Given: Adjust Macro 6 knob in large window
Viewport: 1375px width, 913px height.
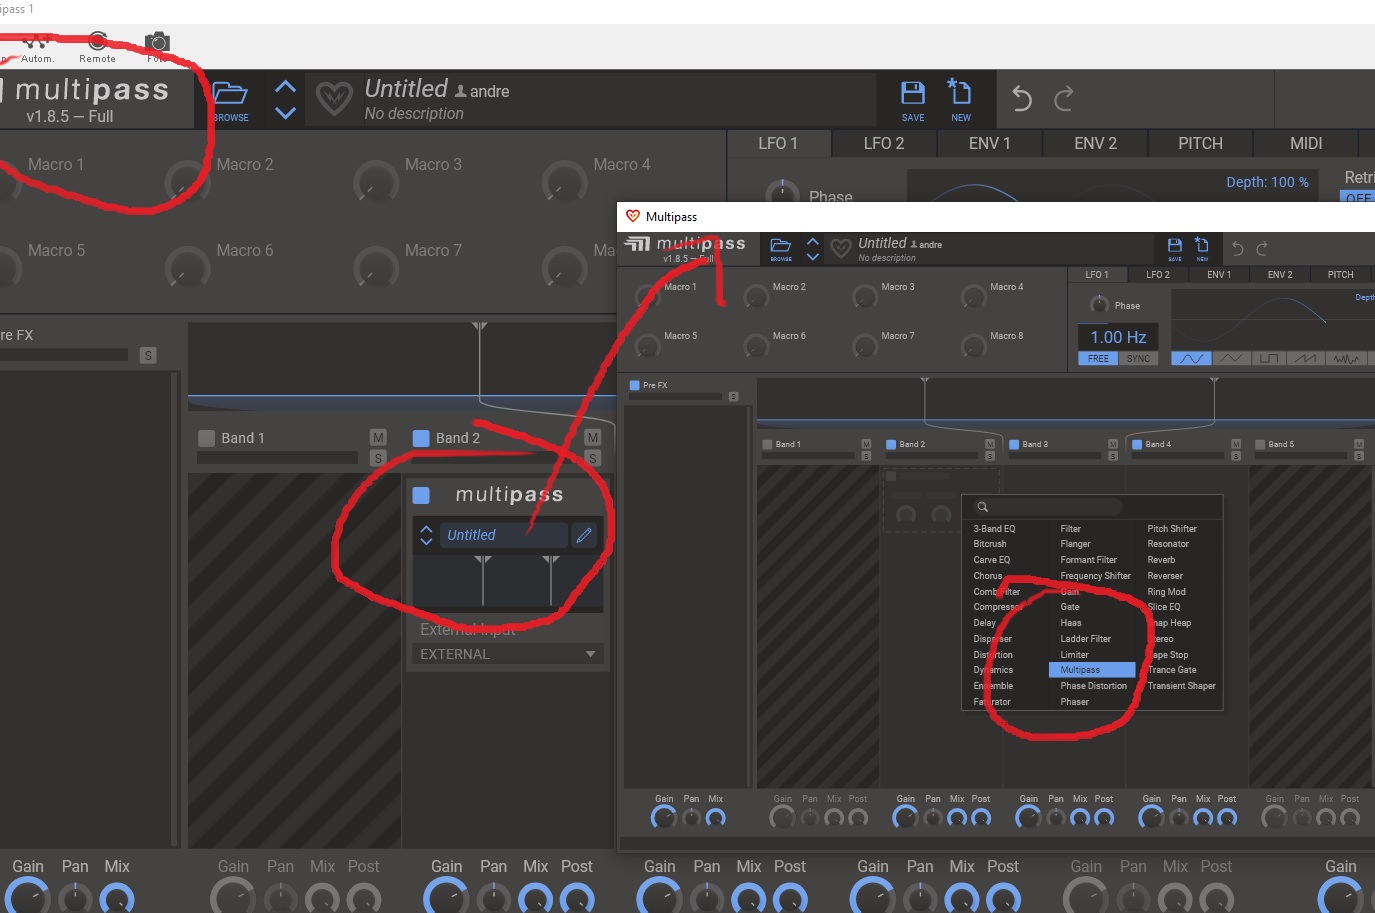Looking at the screenshot, I should [187, 269].
